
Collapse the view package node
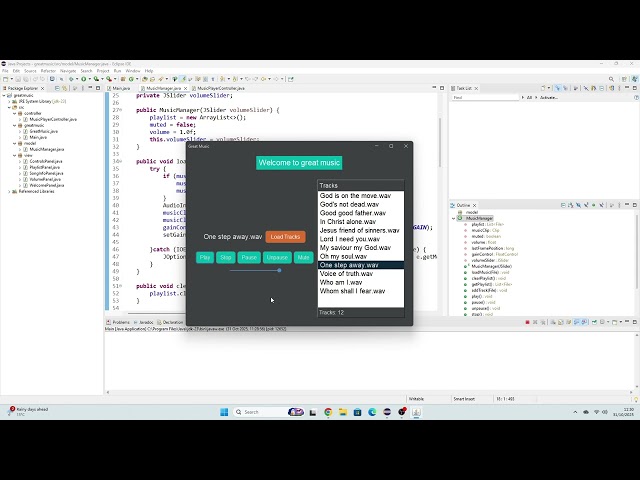click(x=15, y=156)
